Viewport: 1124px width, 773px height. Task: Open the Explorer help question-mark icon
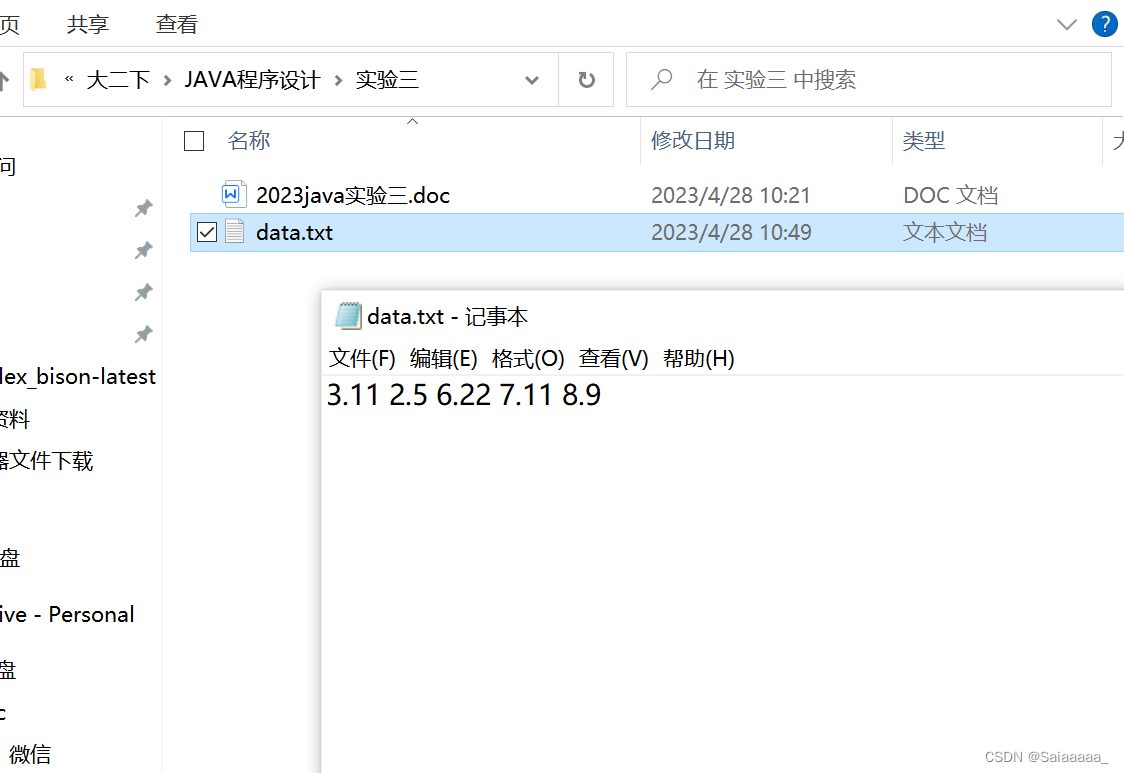[1105, 24]
